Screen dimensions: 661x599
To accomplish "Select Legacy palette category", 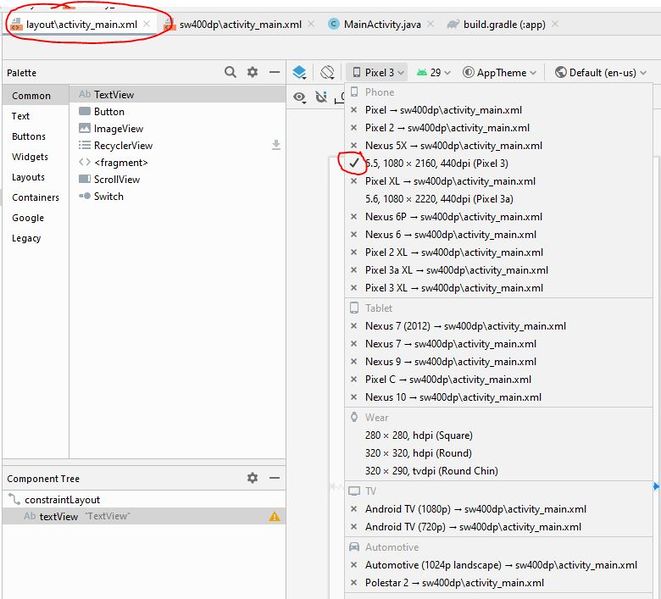I will point(35,238).
